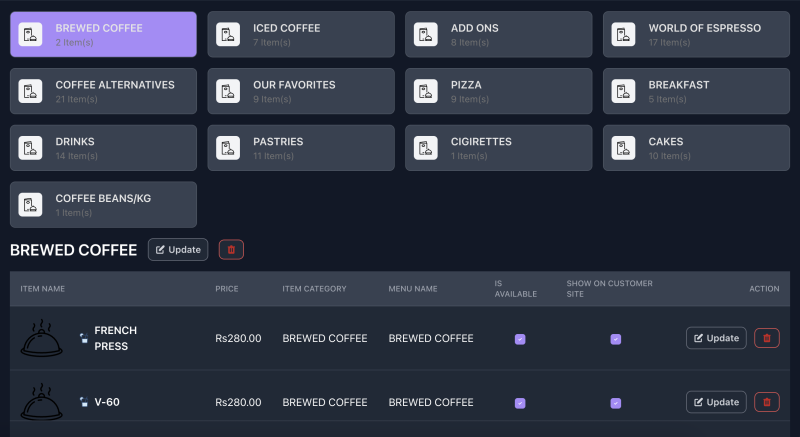Image resolution: width=800 pixels, height=437 pixels.
Task: Update the BREWED COFFEE menu heading
Action: [x=178, y=249]
